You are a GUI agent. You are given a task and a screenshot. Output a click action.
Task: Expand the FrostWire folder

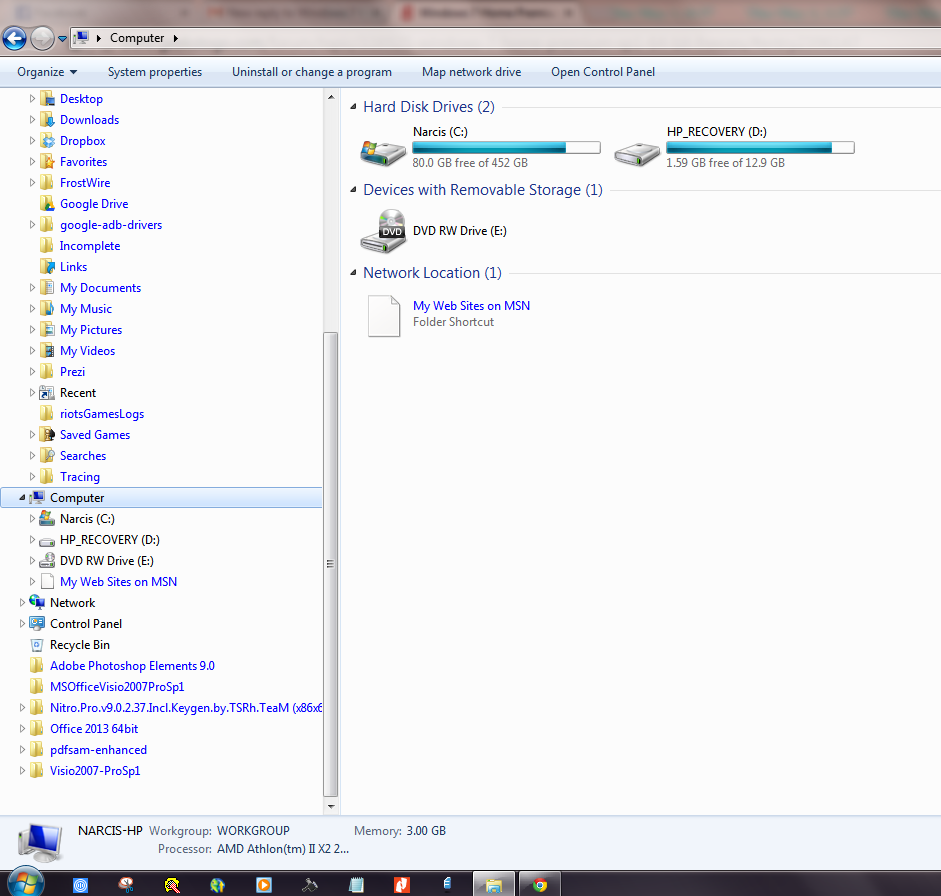32,182
